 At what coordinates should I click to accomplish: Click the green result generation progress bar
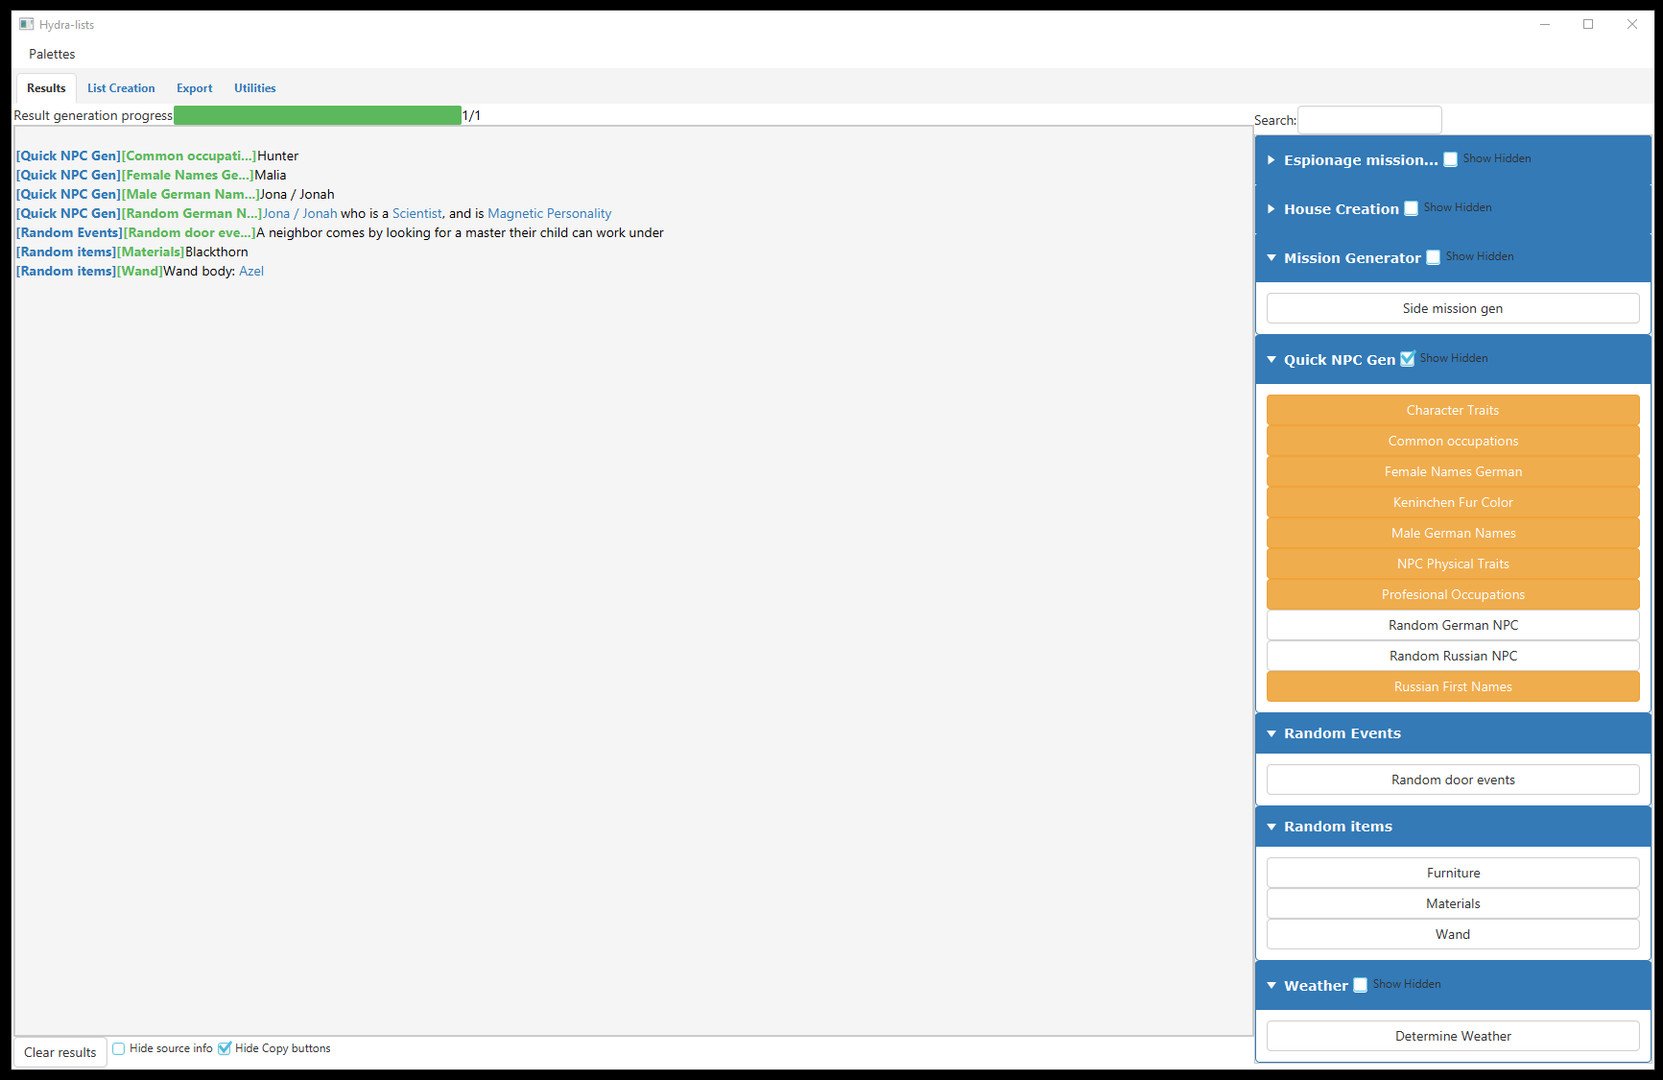coord(317,116)
